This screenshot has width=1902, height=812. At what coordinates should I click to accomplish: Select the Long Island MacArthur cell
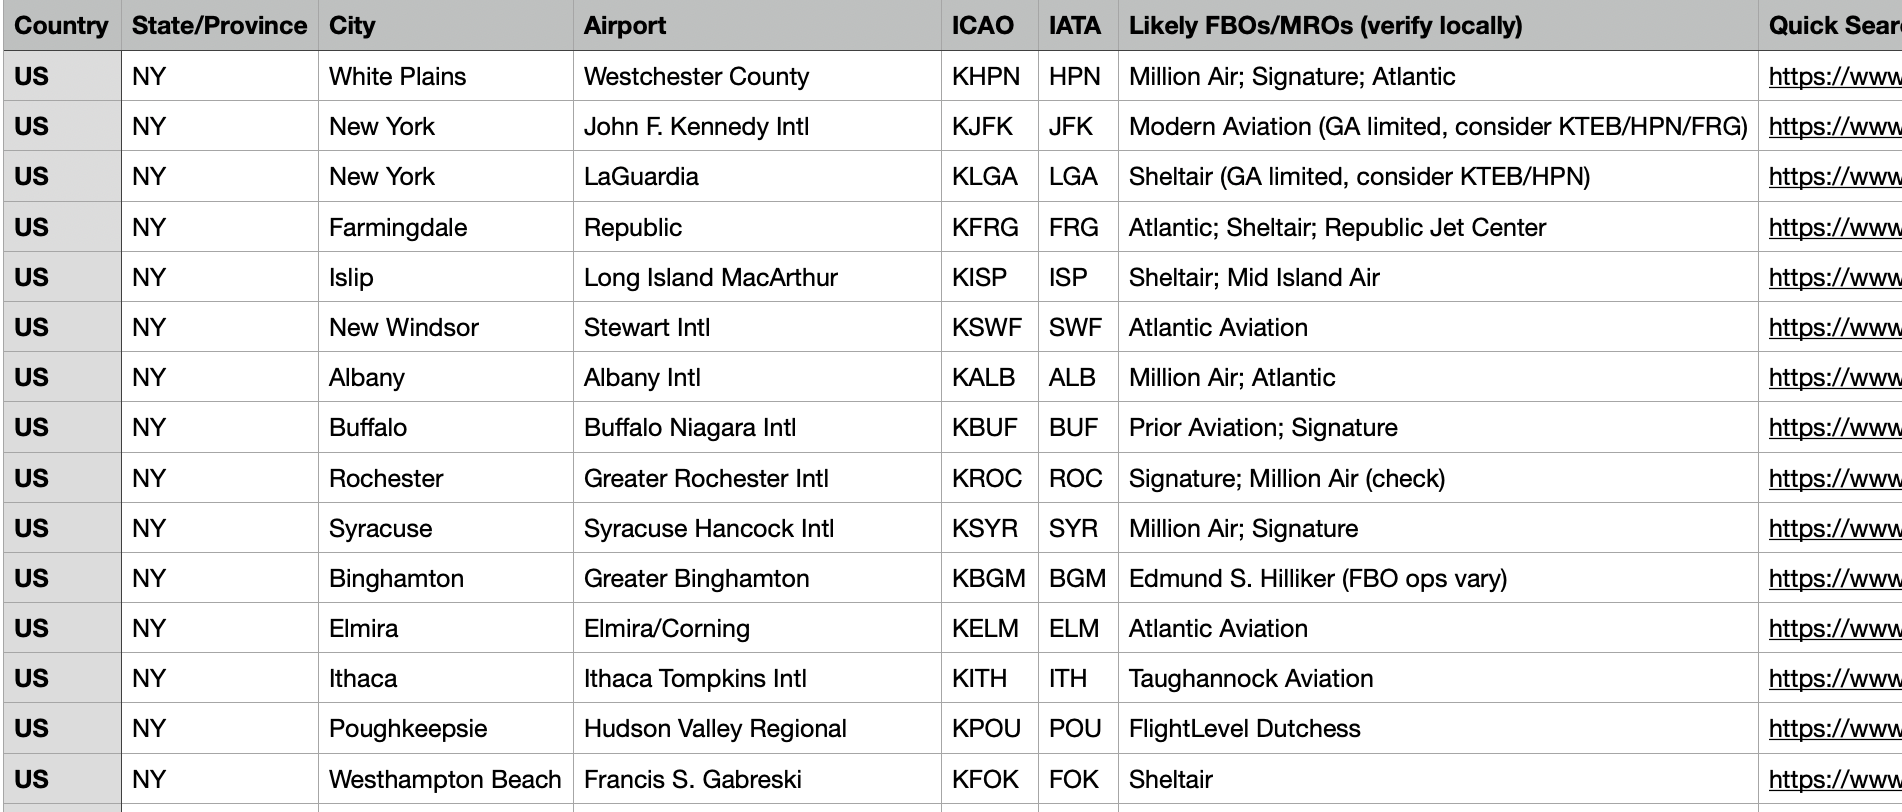[757, 278]
